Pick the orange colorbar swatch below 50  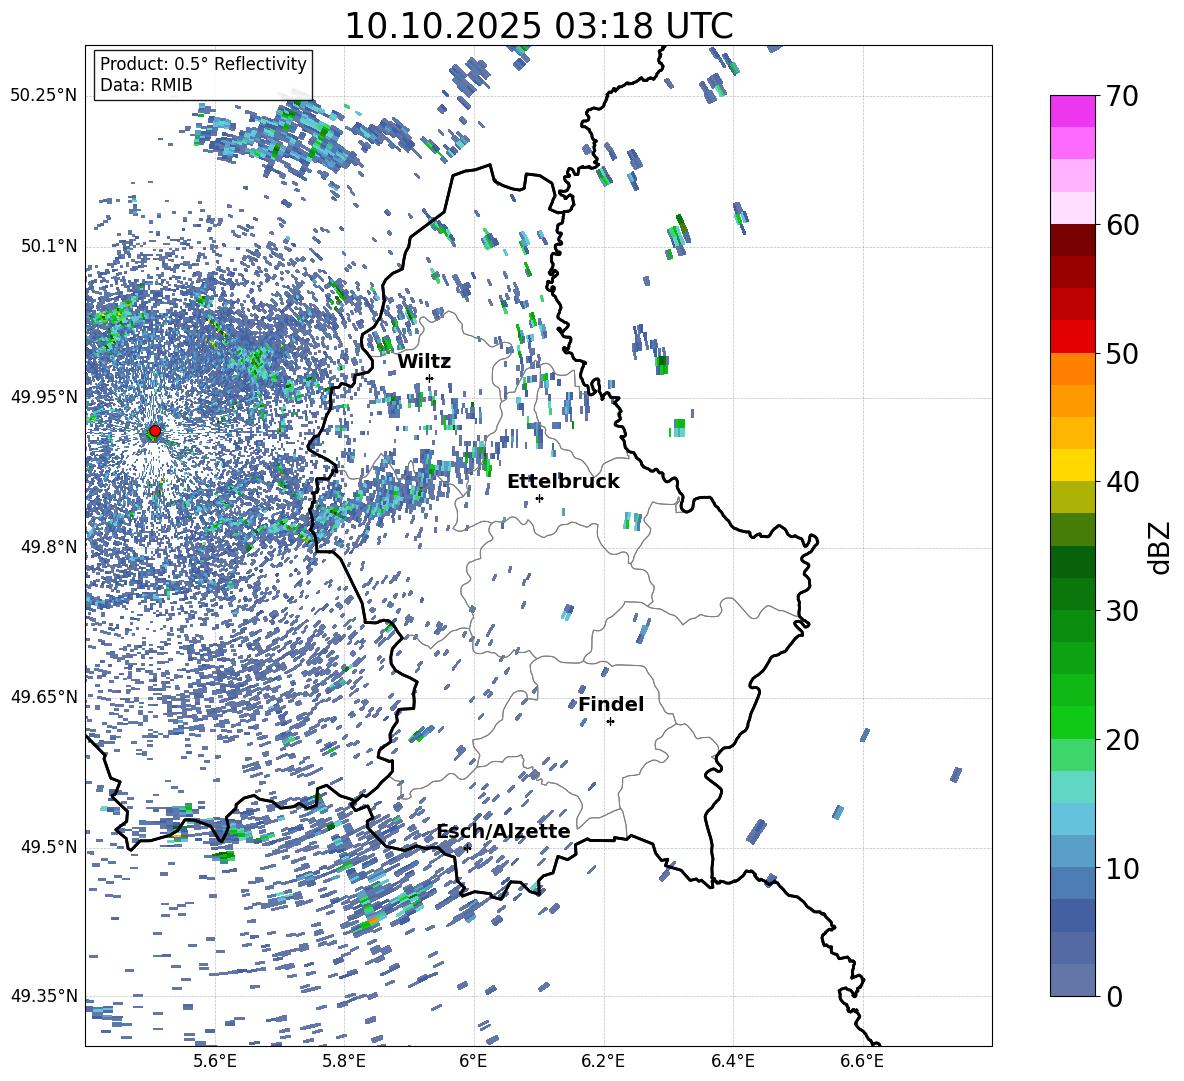tap(1073, 369)
